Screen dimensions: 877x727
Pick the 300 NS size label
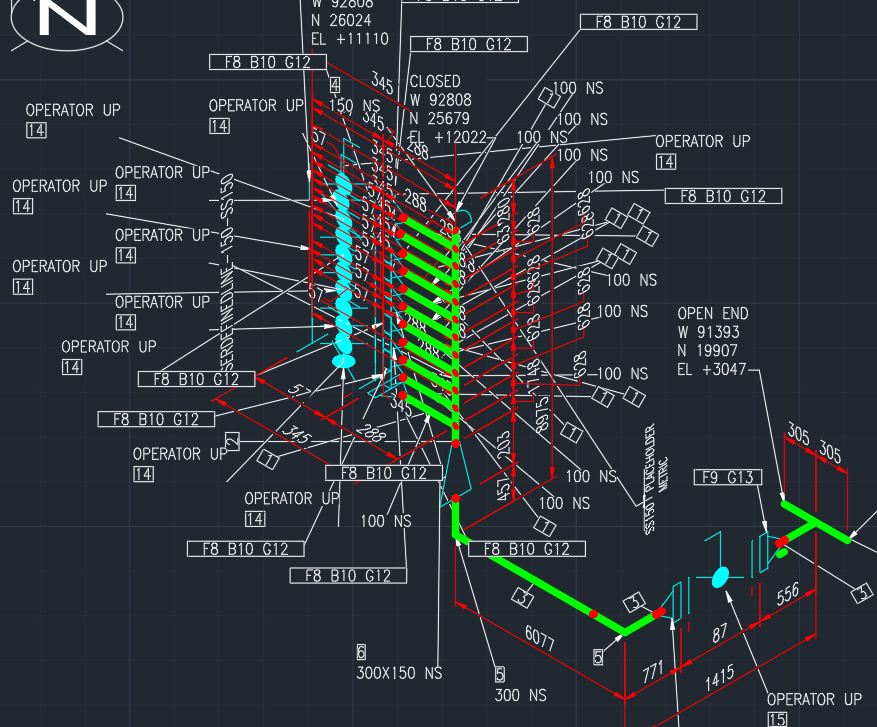tap(520, 695)
